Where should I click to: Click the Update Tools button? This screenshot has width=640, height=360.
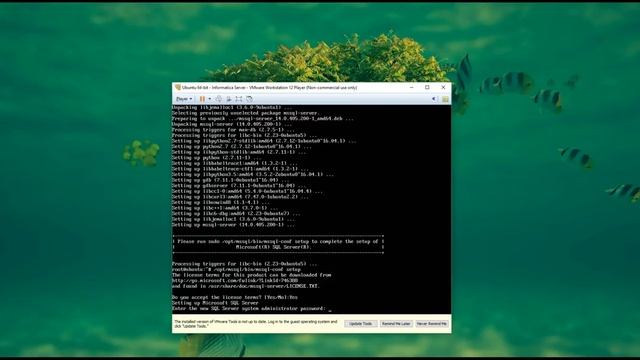360,324
